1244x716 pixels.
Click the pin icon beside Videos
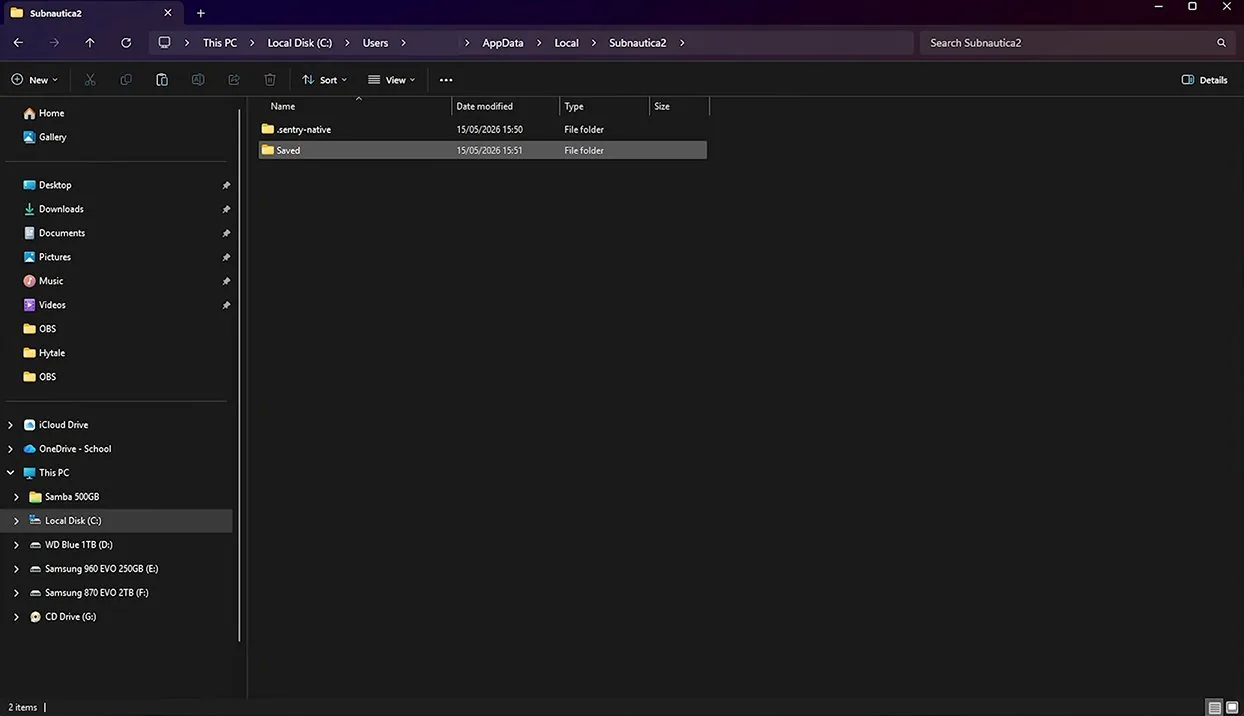point(226,305)
